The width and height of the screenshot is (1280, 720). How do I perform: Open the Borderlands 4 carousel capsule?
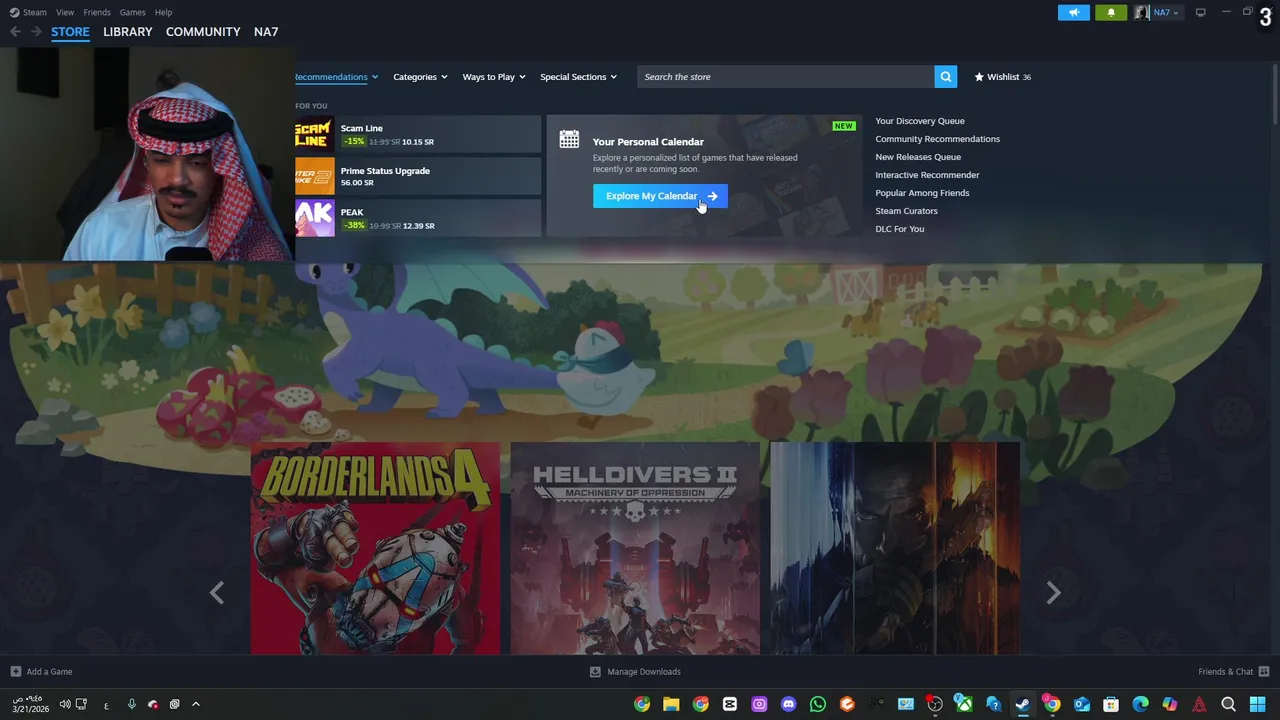(x=375, y=549)
